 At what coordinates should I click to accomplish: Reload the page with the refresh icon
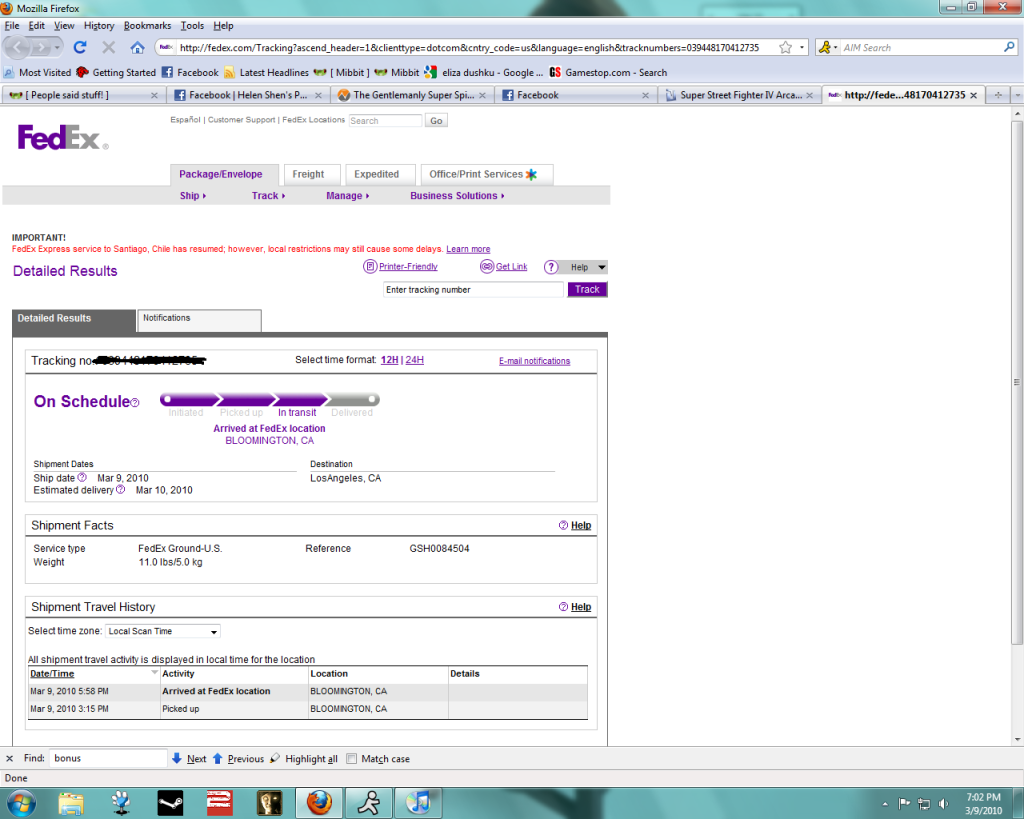(80, 47)
